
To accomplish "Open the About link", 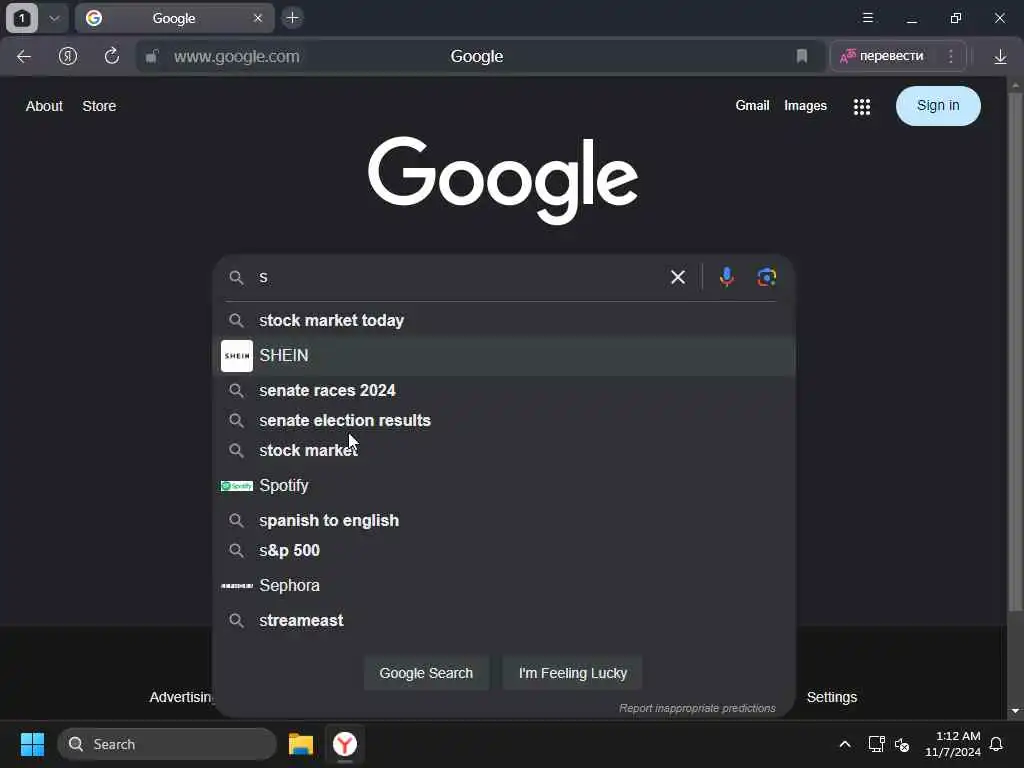I will coord(44,106).
